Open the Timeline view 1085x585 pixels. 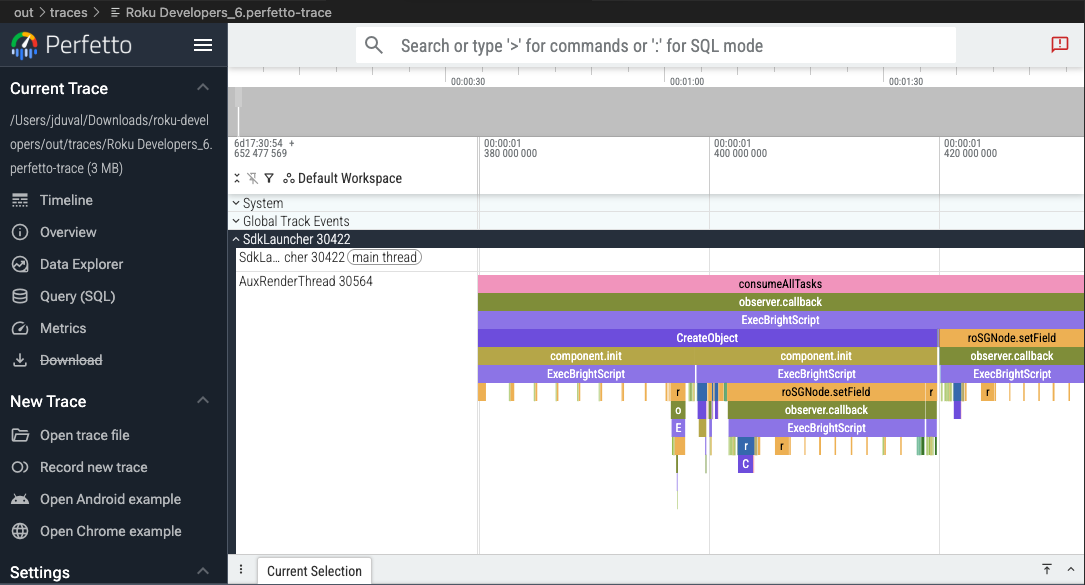(66, 200)
